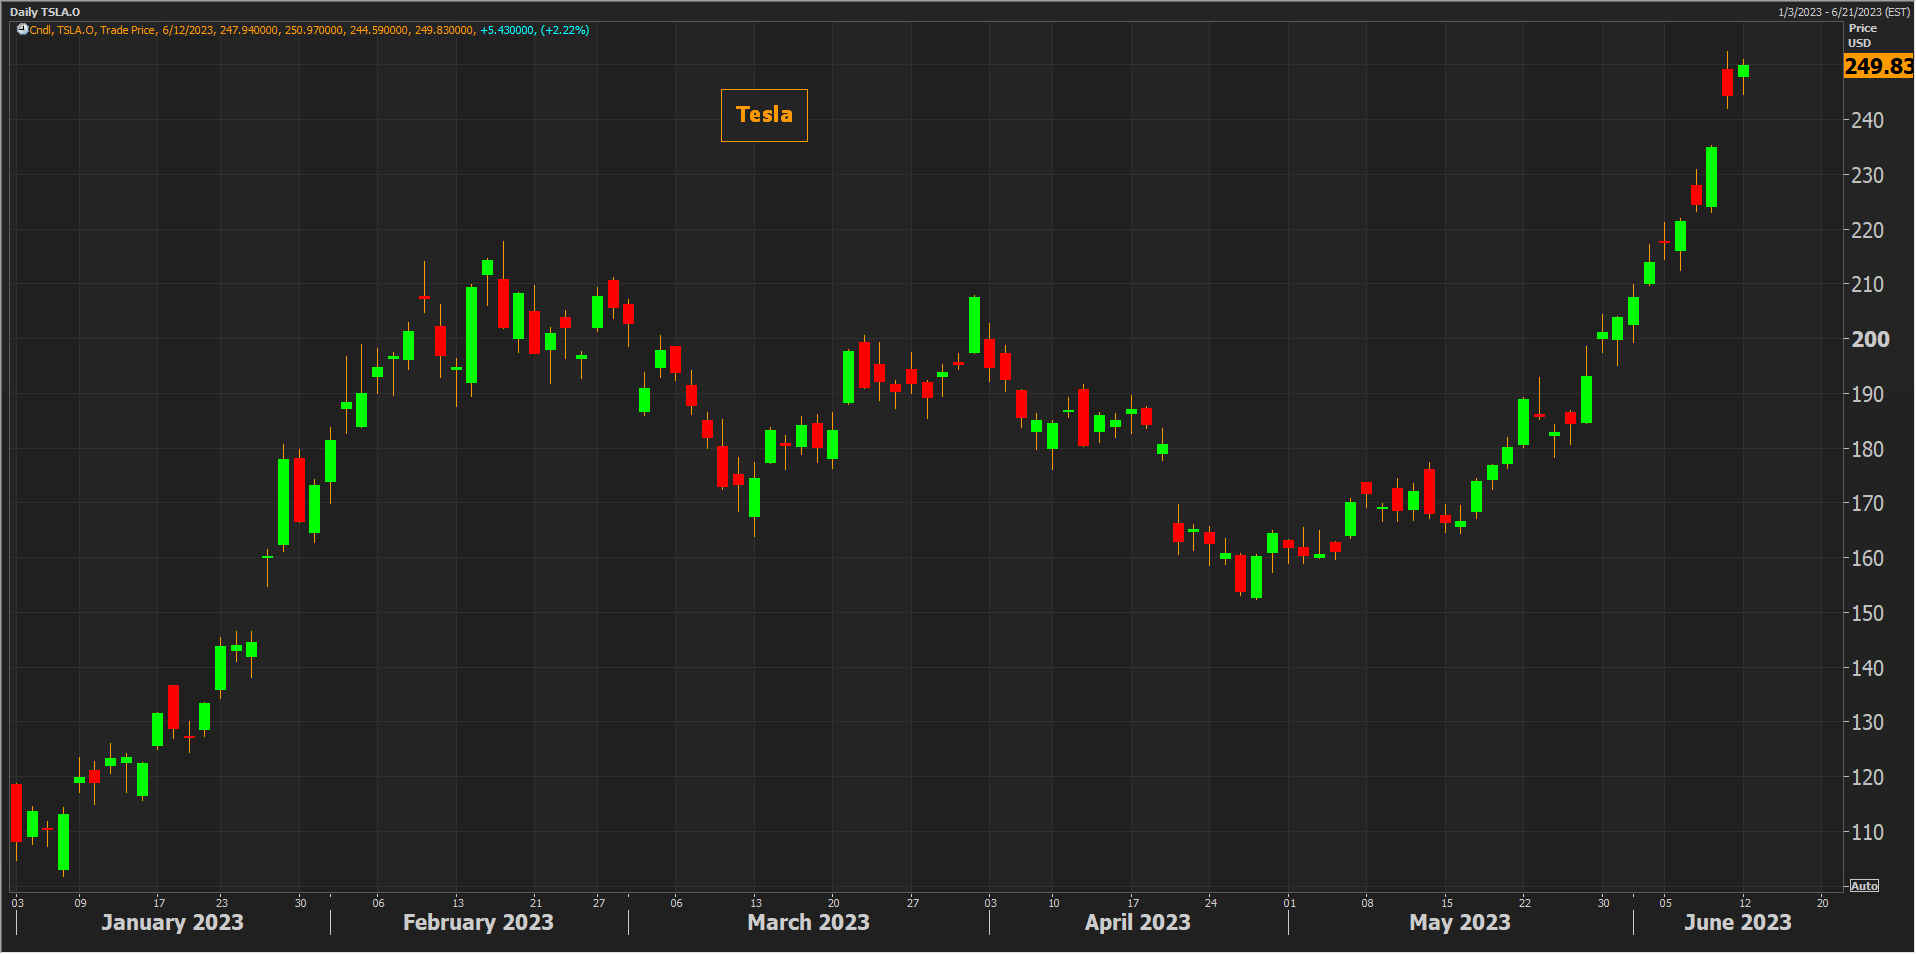Click the Price USD axis header
1916x954 pixels.
1862,36
